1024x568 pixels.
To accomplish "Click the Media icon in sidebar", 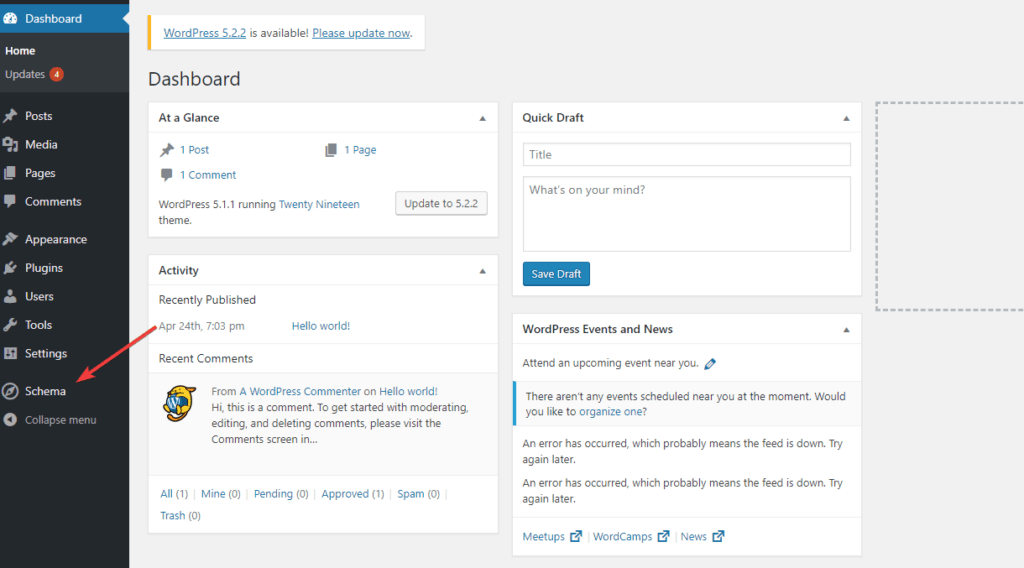I will (x=11, y=145).
